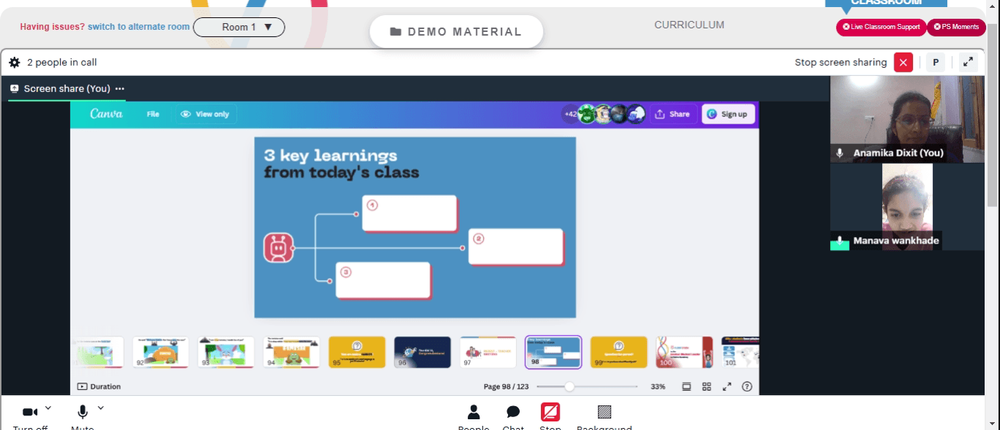Click the P button in call header
The height and width of the screenshot is (430, 1000).
936,63
